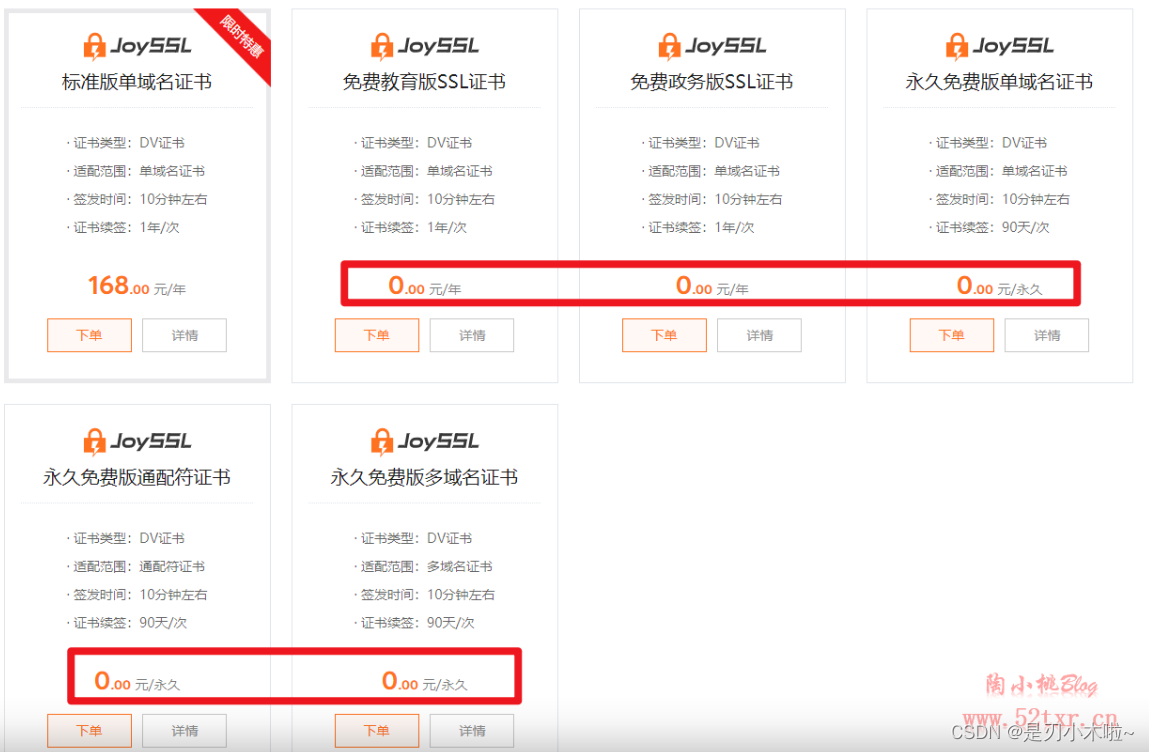Click 适配范围: 多域名证书 row
Screen dimensions: 1149x752
pos(424,567)
